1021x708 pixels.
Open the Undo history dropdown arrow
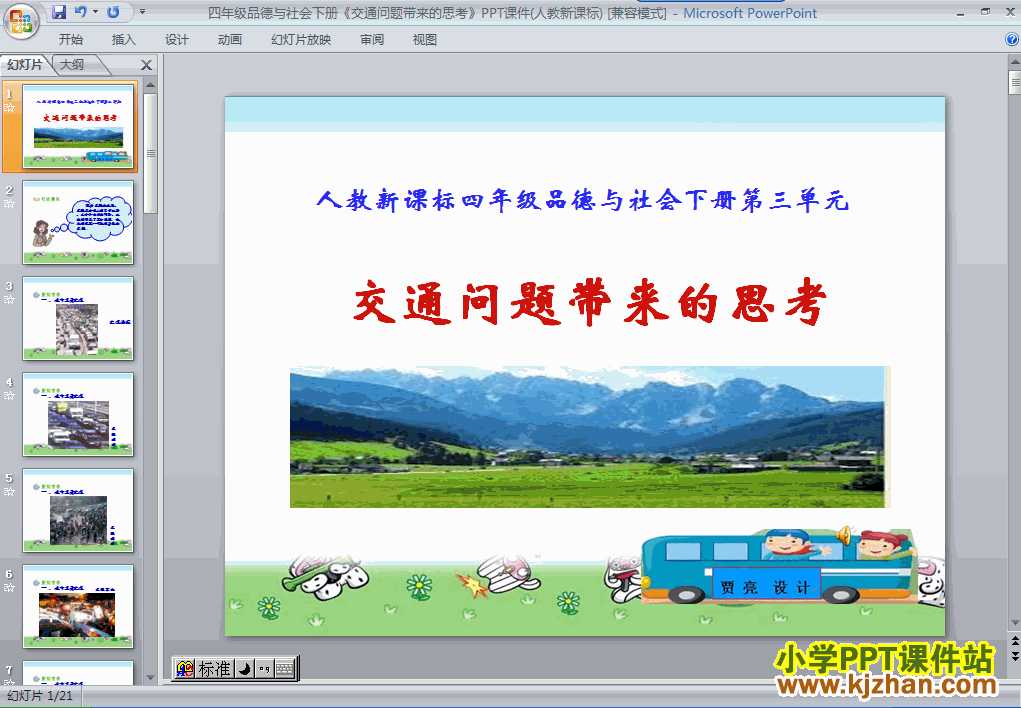[96, 12]
